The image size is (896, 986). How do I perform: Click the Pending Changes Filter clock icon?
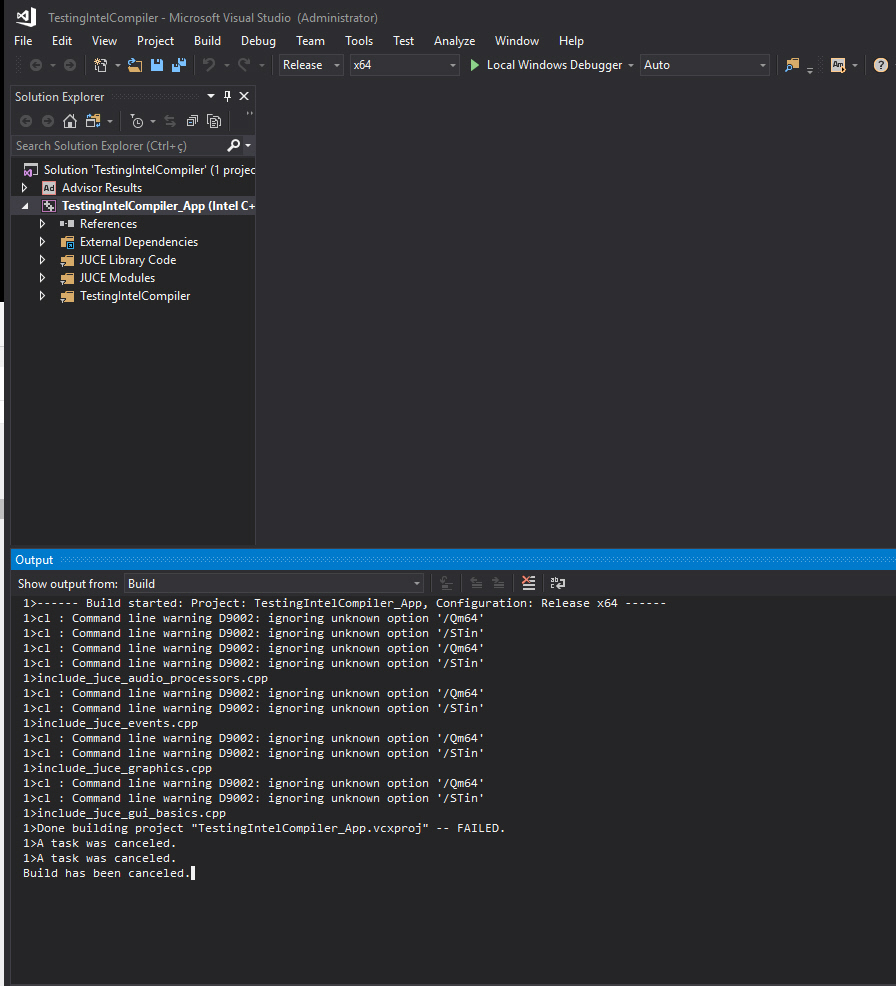click(x=136, y=121)
